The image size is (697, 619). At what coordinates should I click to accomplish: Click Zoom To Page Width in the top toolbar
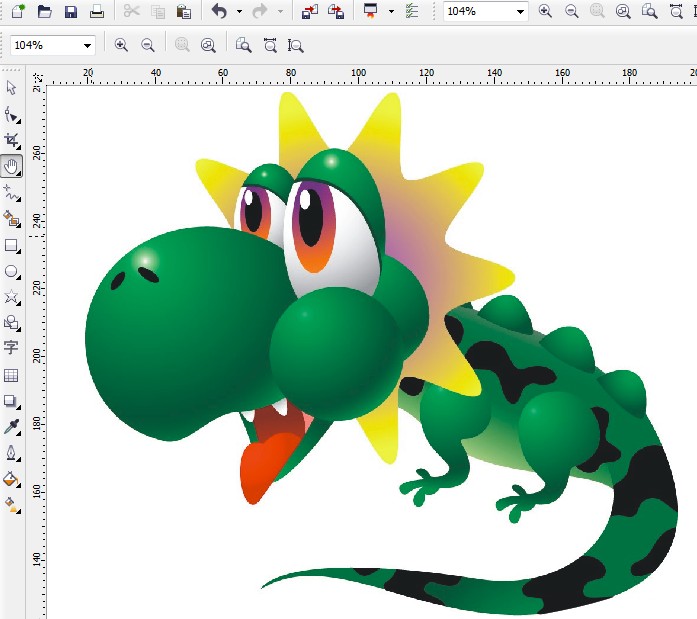[x=676, y=11]
